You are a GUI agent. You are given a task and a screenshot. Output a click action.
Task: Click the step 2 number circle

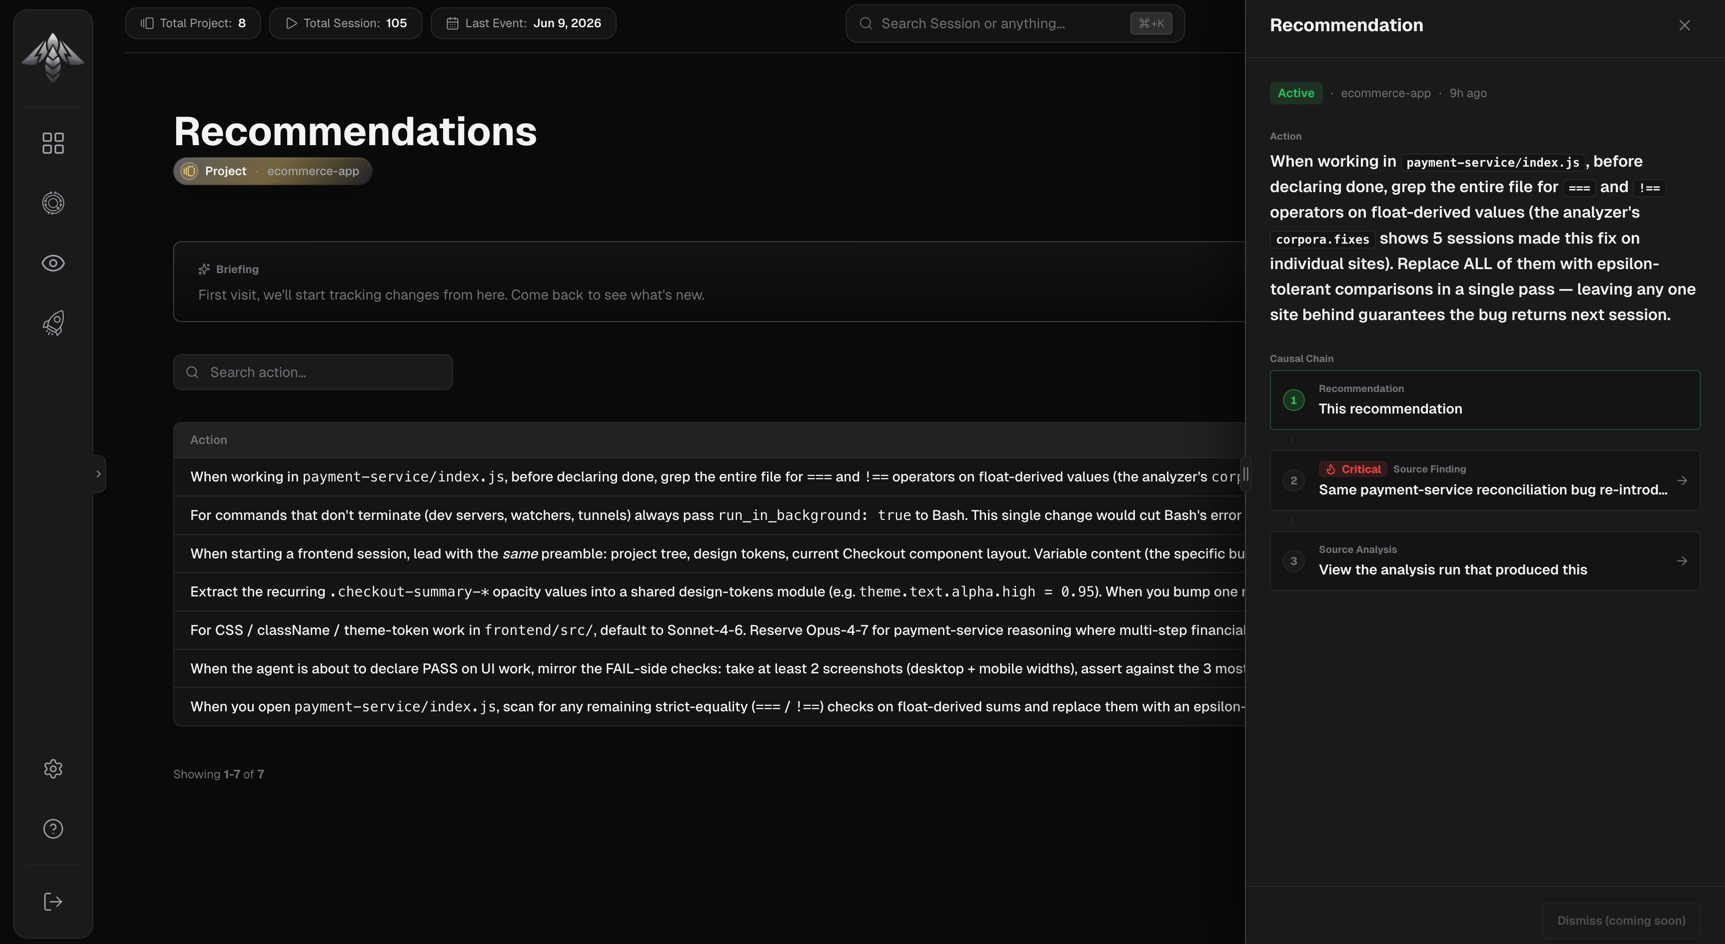(x=1293, y=481)
